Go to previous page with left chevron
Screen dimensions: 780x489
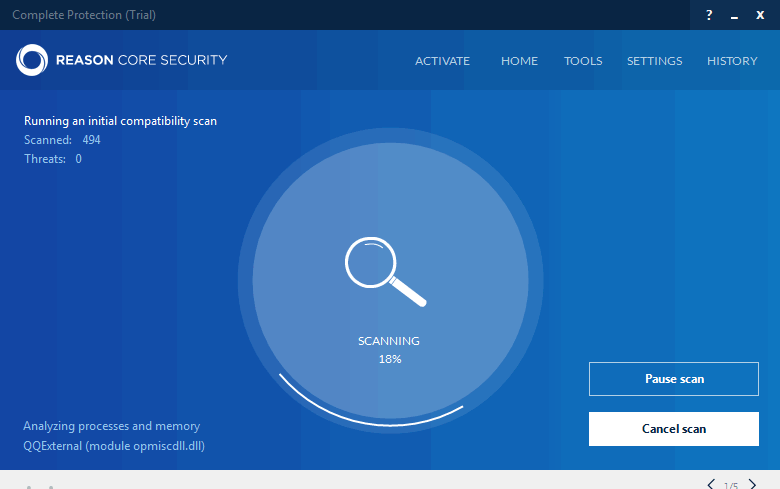711,484
